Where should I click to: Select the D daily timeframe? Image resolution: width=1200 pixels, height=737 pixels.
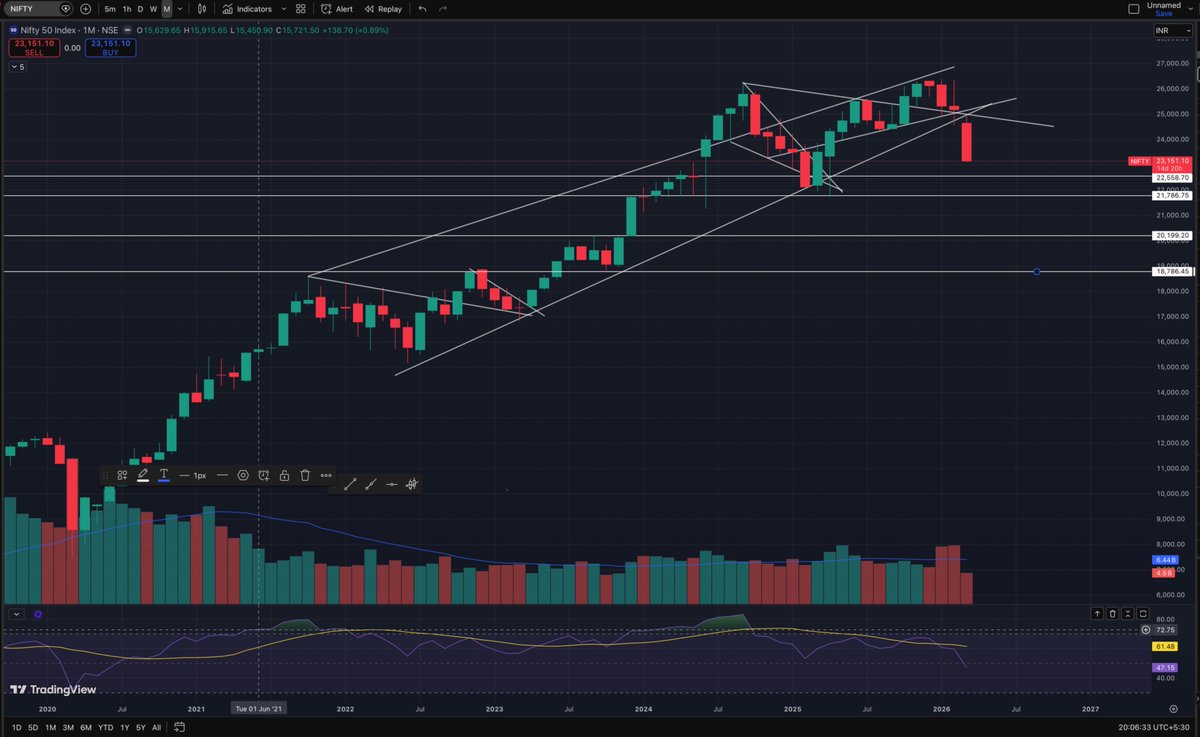[140, 9]
